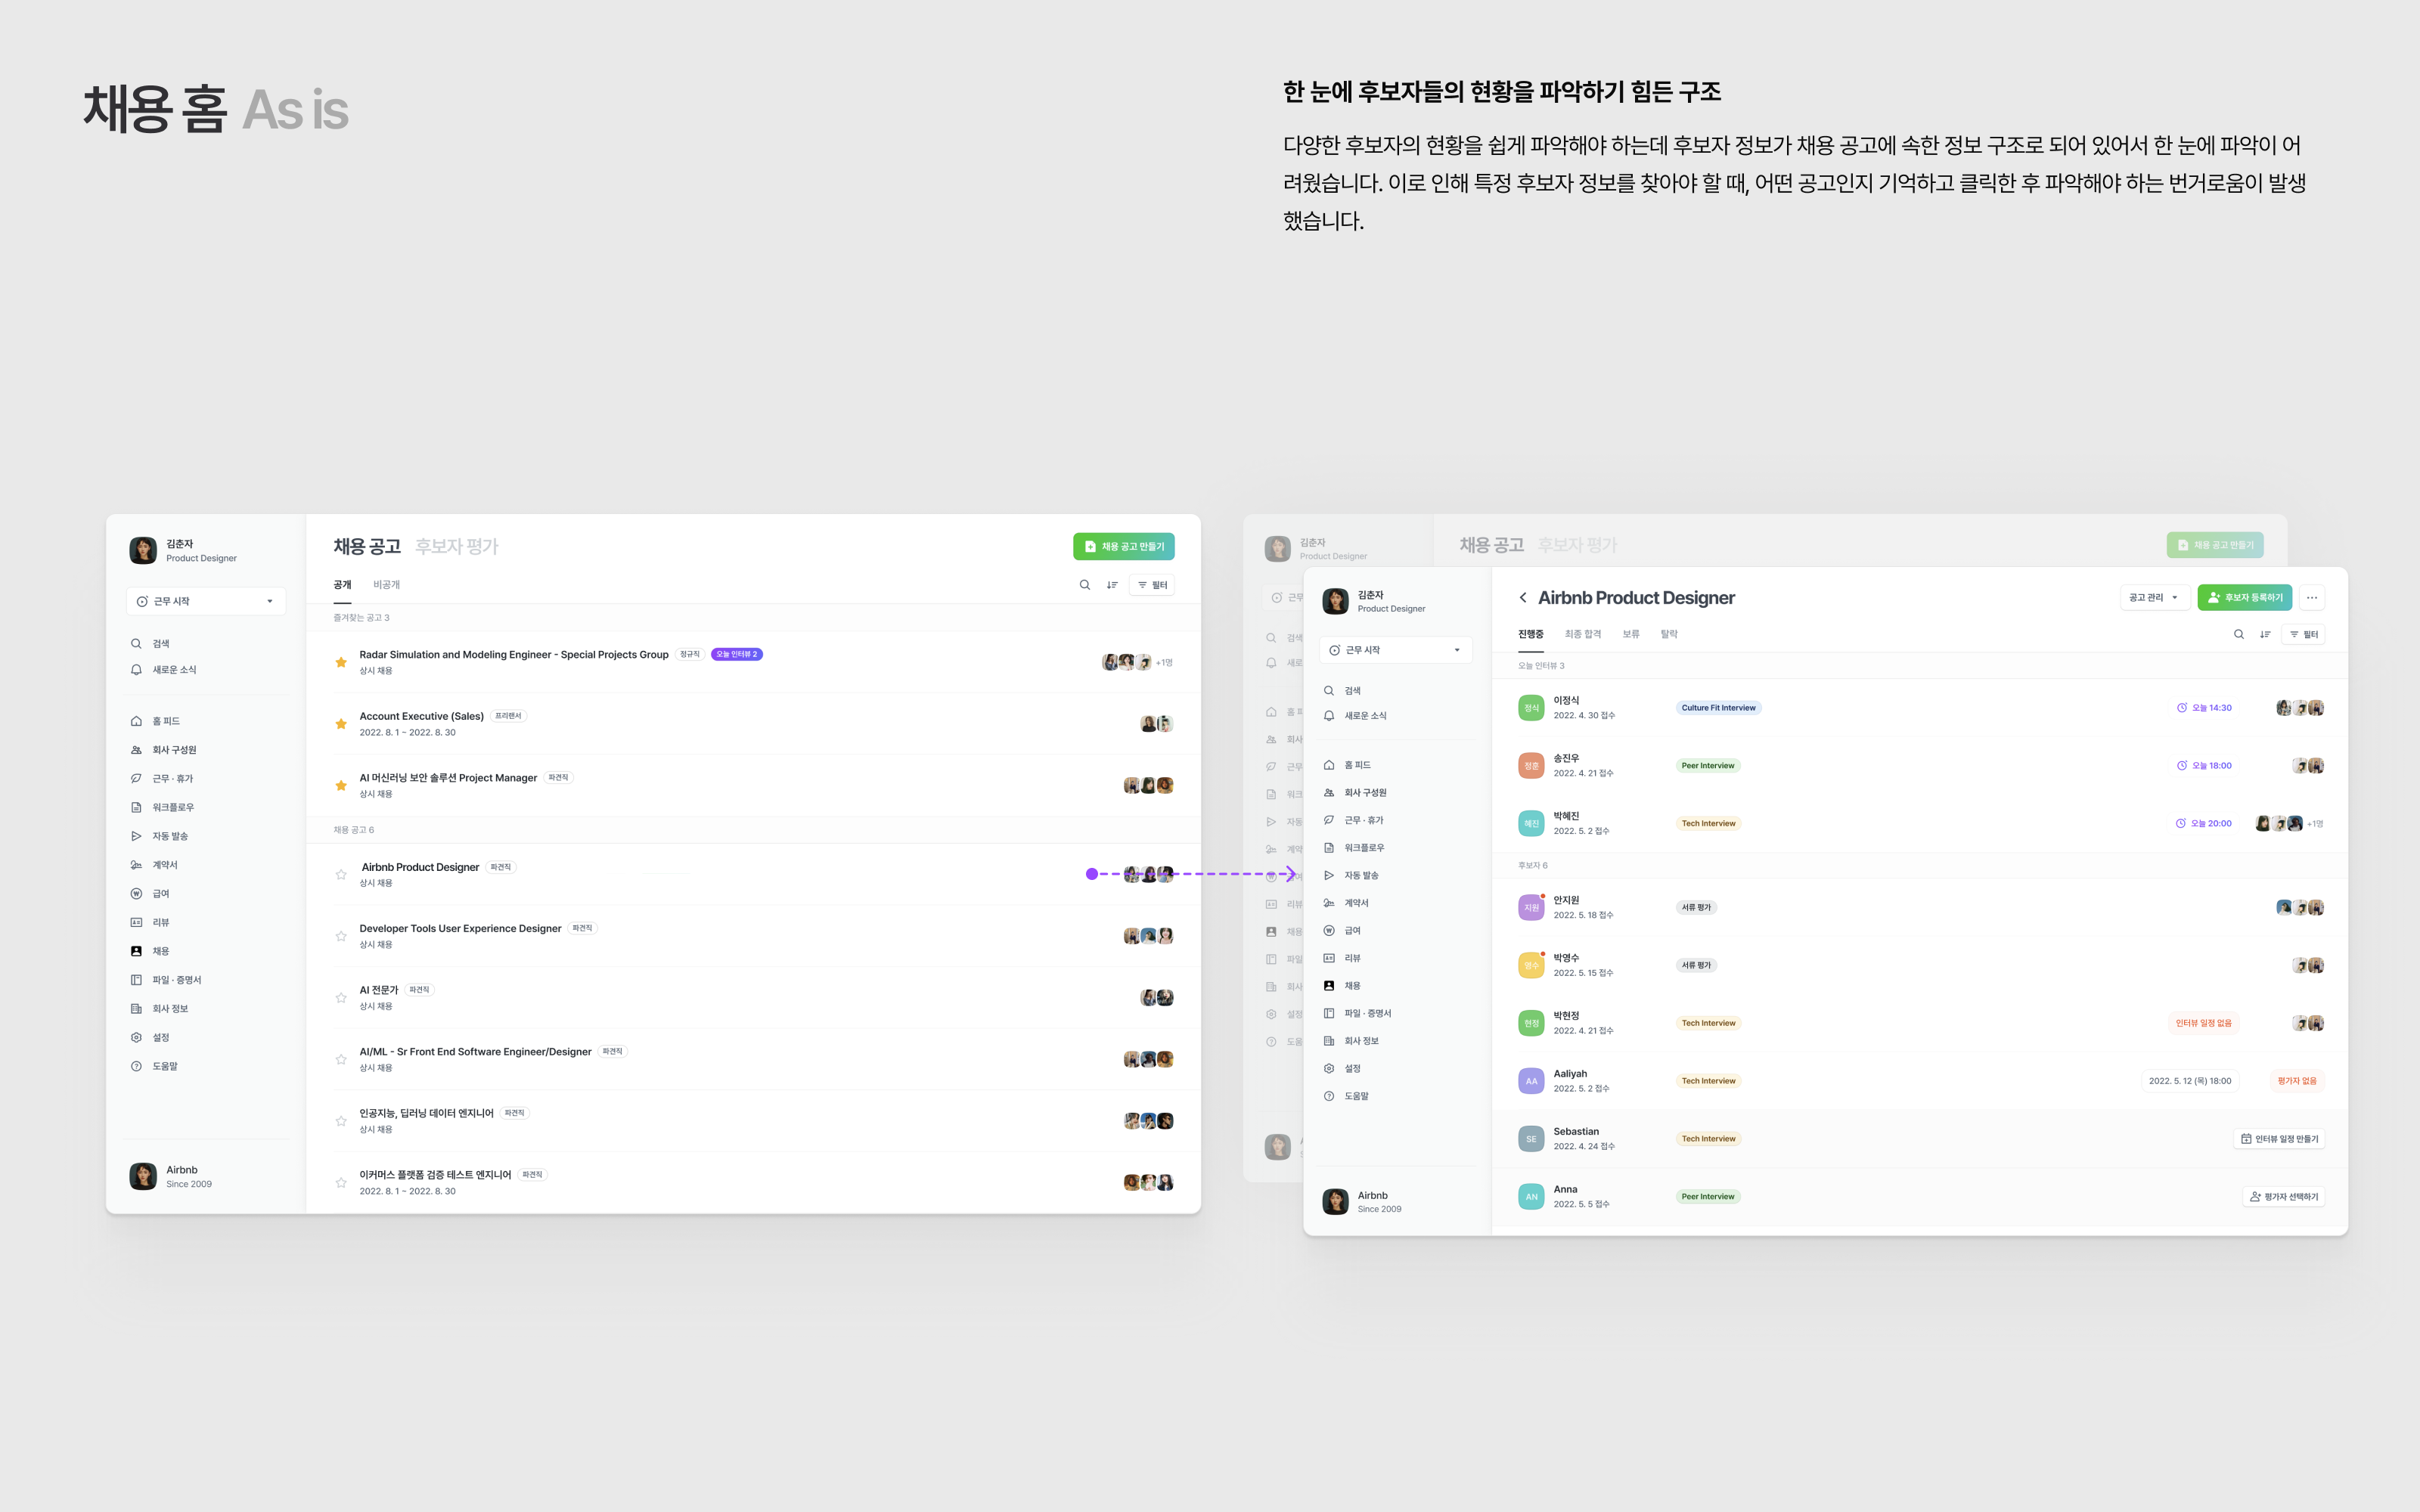This screenshot has height=1512, width=2420.
Task: Switch to the 최종 합격 tab
Action: coord(1582,634)
